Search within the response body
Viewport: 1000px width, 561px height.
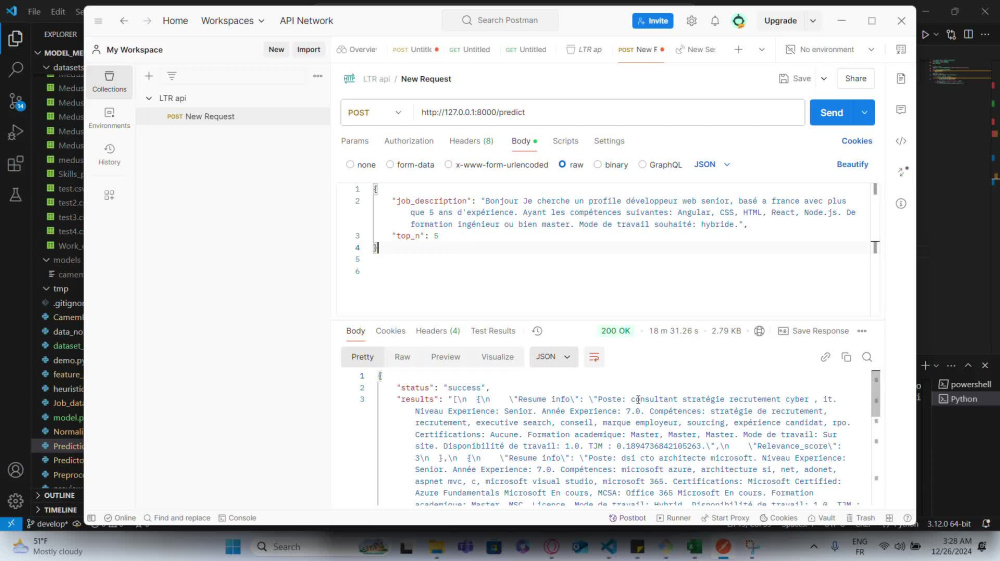coord(867,357)
